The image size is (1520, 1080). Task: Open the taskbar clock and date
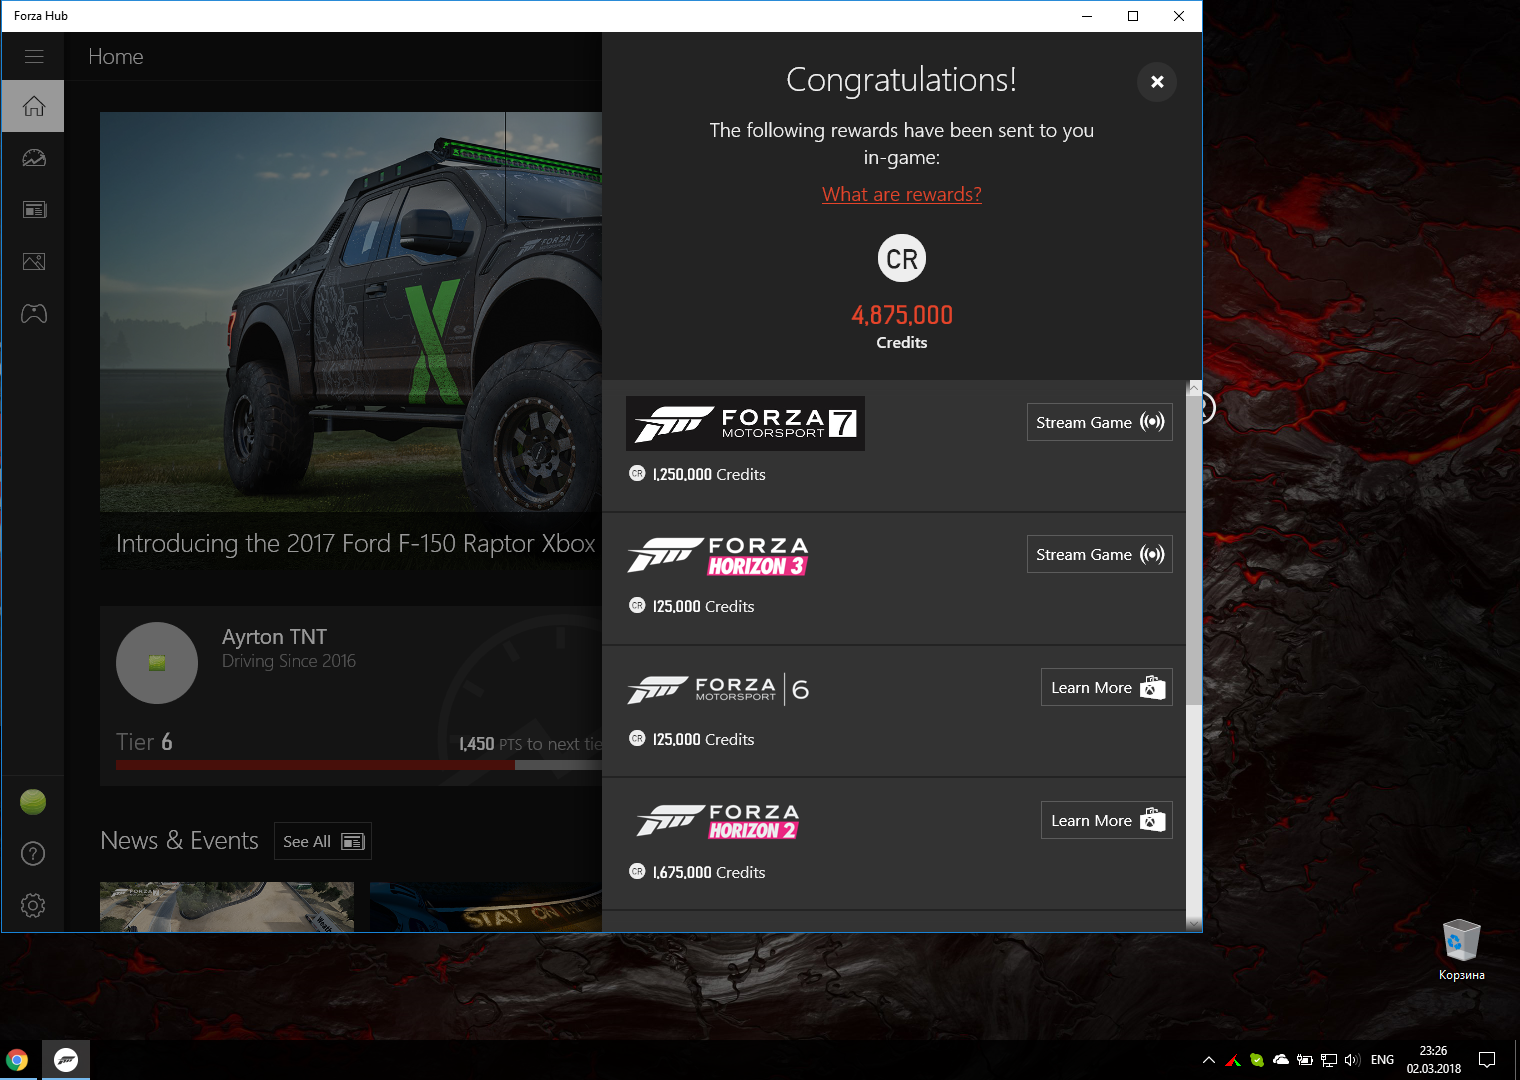1434,1060
